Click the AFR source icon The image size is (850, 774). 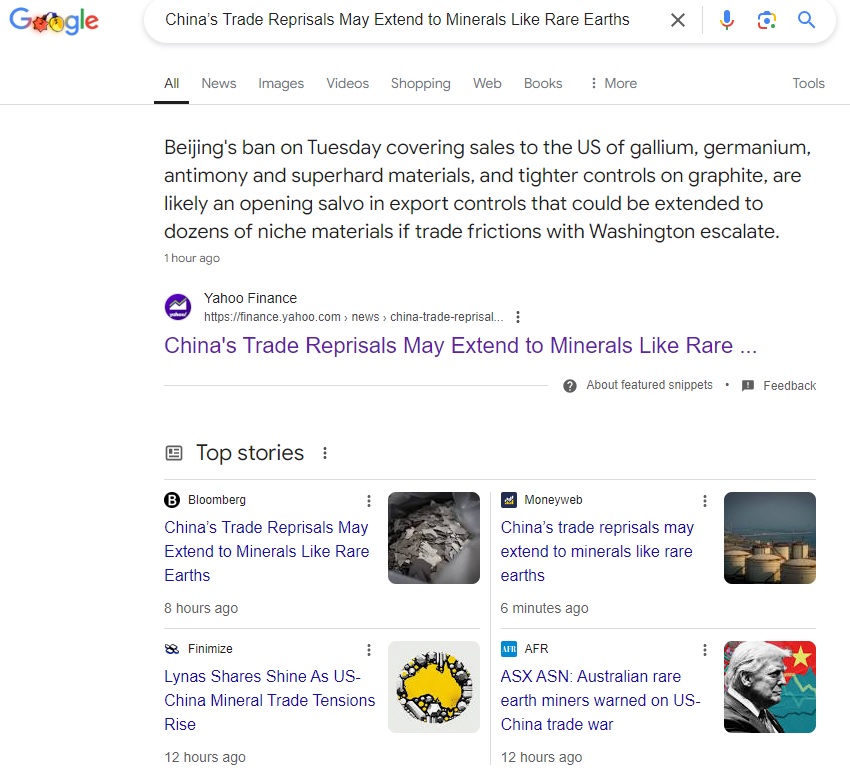click(508, 649)
